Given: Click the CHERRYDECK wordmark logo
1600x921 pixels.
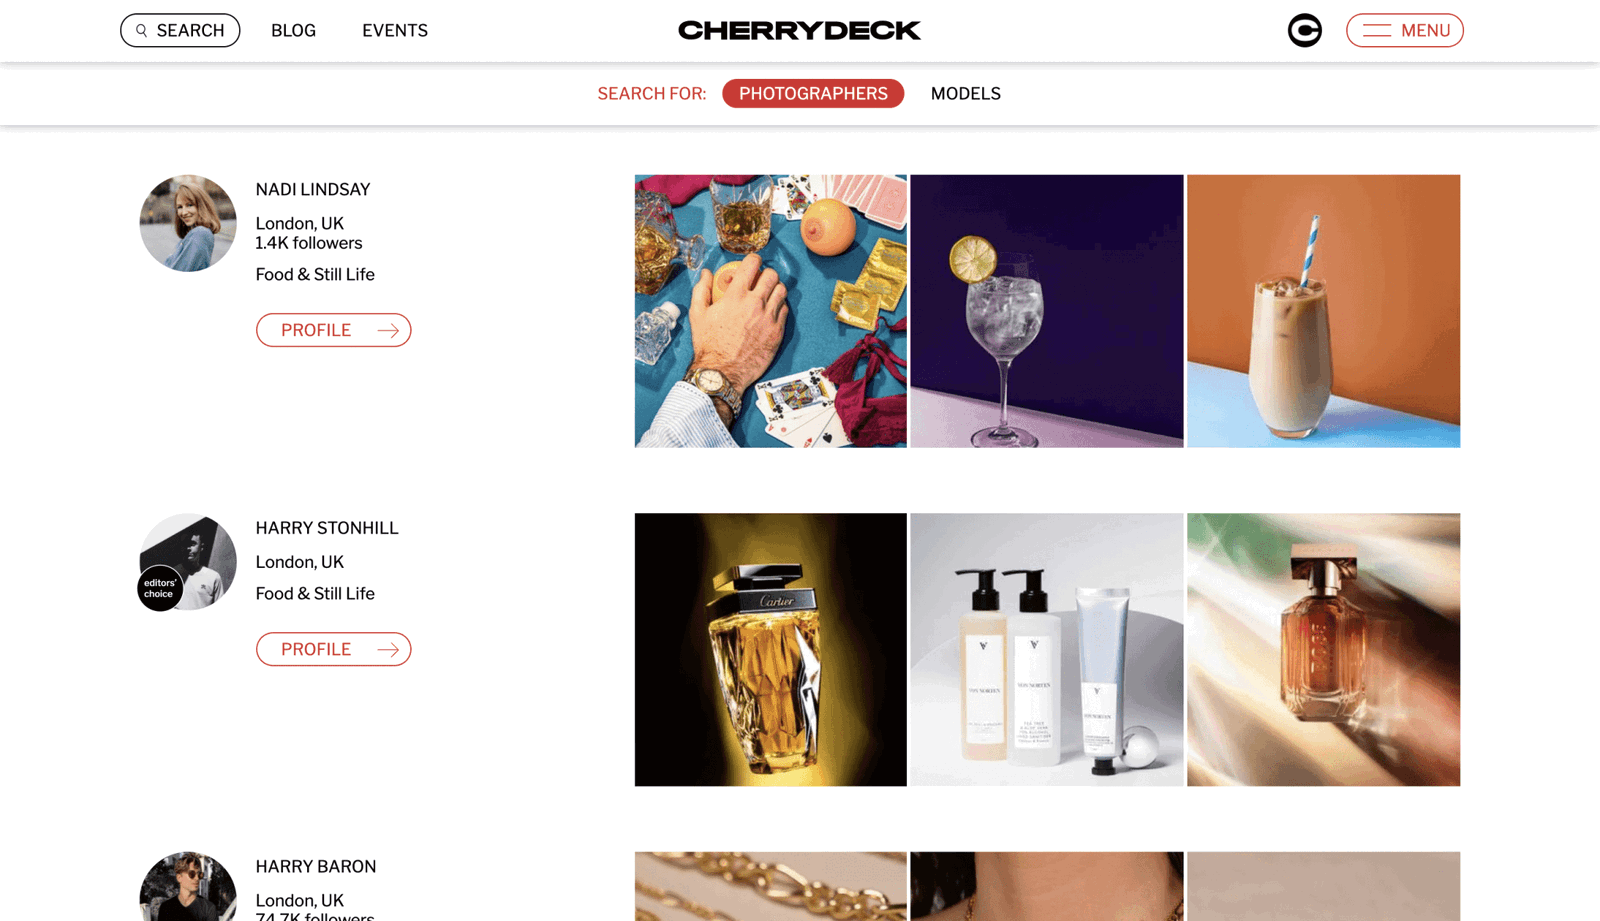Looking at the screenshot, I should (799, 30).
